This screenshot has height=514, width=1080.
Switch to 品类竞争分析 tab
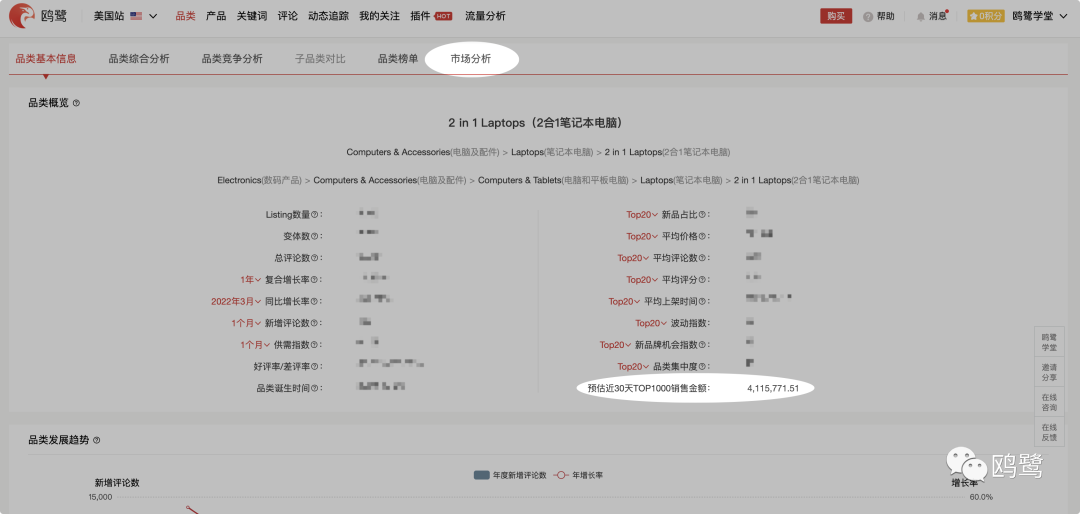point(232,59)
